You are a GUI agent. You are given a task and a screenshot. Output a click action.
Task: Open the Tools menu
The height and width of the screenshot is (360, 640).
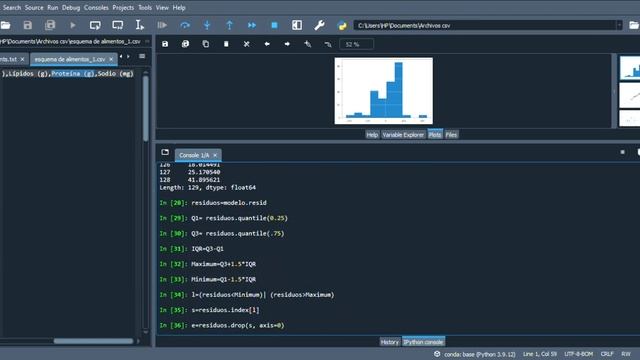pyautogui.click(x=145, y=7)
